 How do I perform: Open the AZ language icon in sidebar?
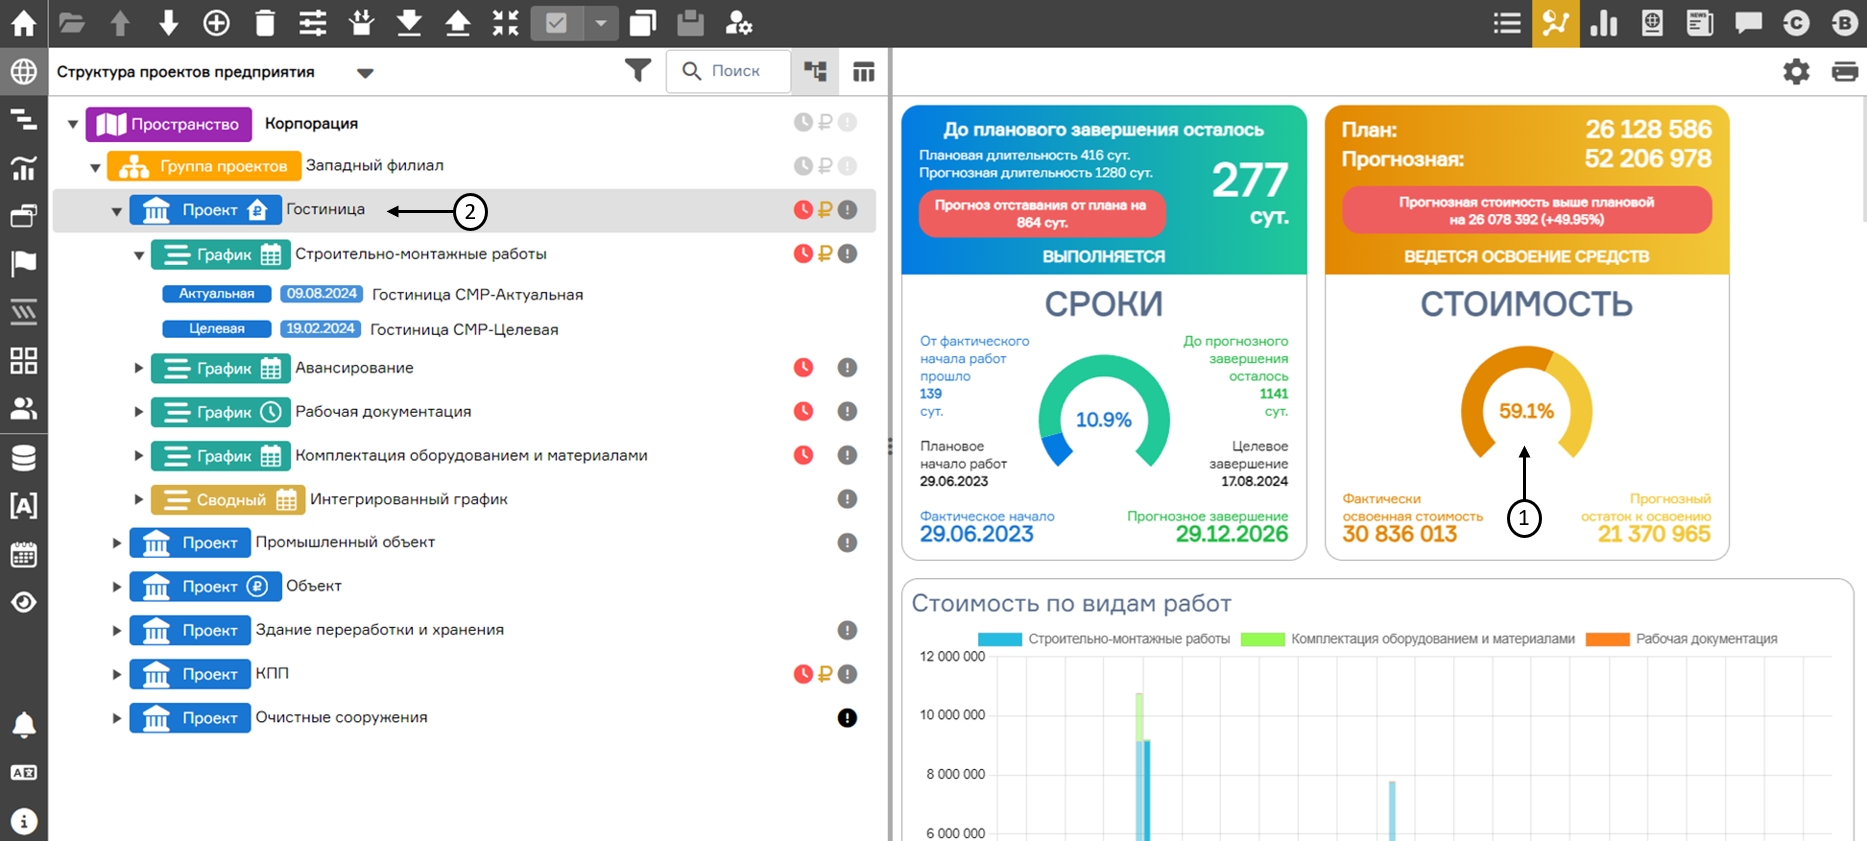23,773
